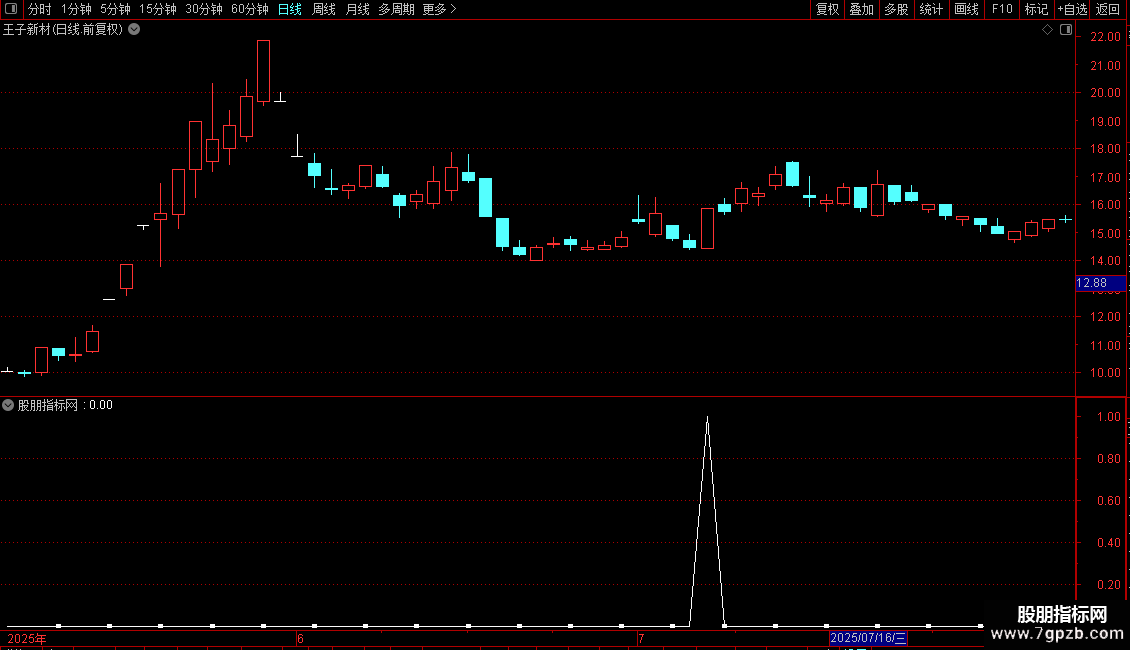Click the diamond marker icon above chart
The image size is (1130, 650).
click(x=1047, y=30)
